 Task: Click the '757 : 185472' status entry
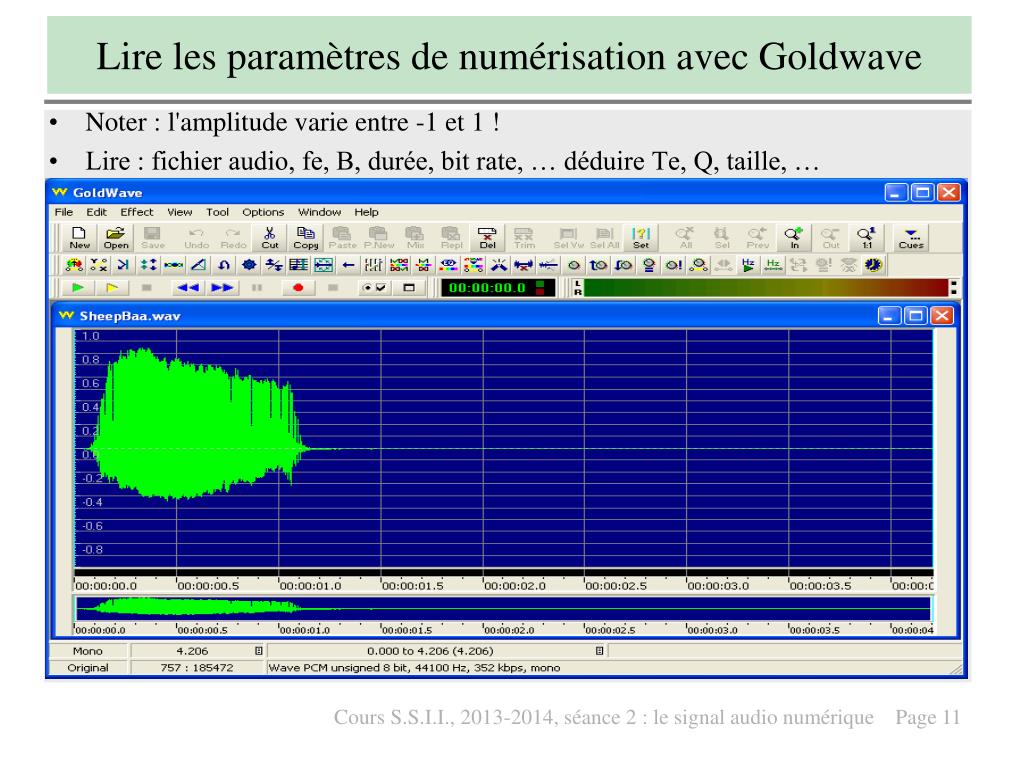coord(197,667)
